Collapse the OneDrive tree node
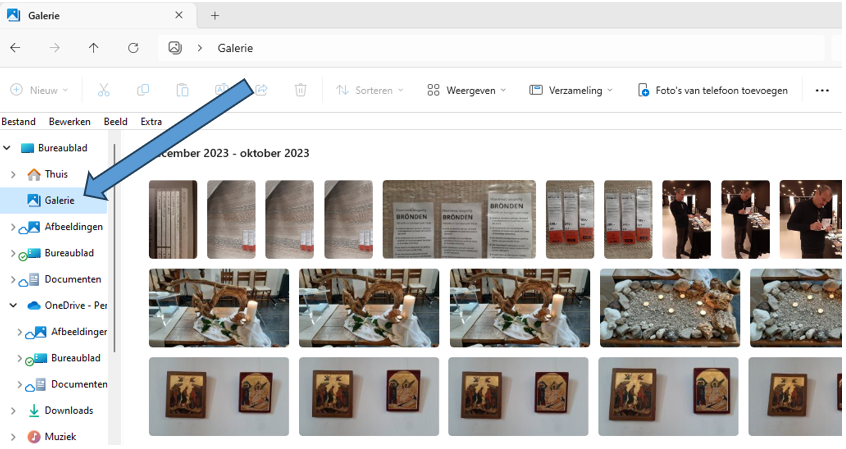Screen dimensions: 846x449 [13, 305]
